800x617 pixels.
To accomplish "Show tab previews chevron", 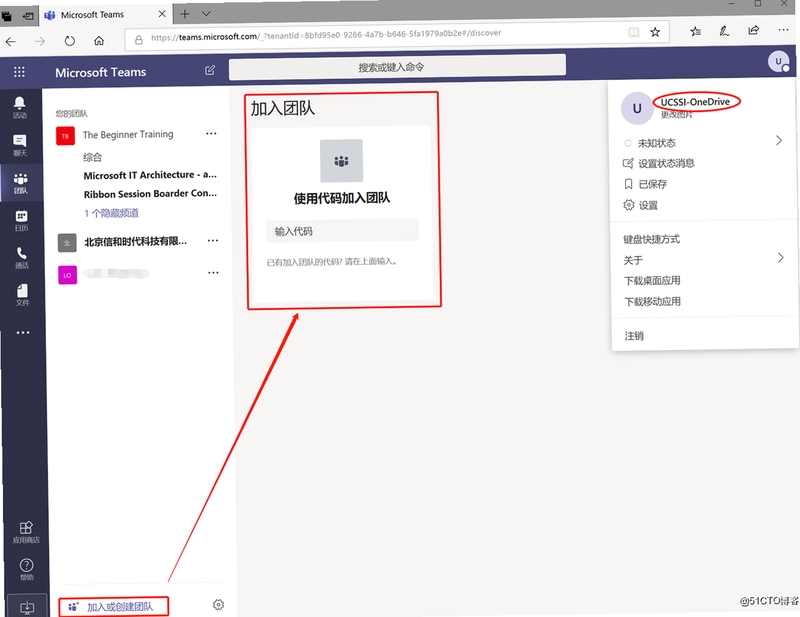I will coord(206,14).
